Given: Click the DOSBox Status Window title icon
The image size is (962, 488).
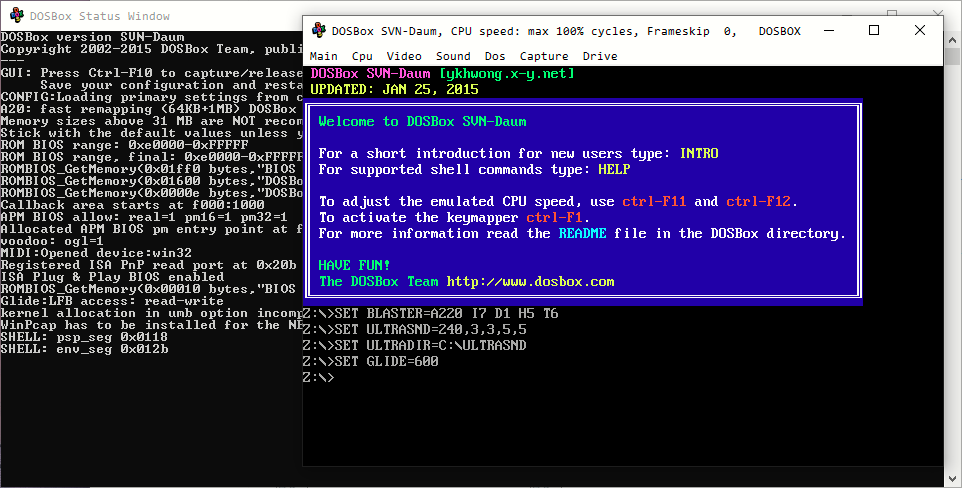Looking at the screenshot, I should pyautogui.click(x=17, y=15).
